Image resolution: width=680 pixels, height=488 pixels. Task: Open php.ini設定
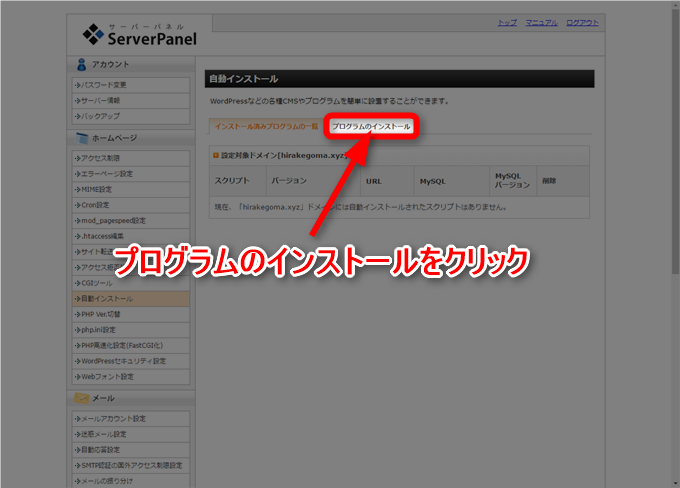point(131,330)
